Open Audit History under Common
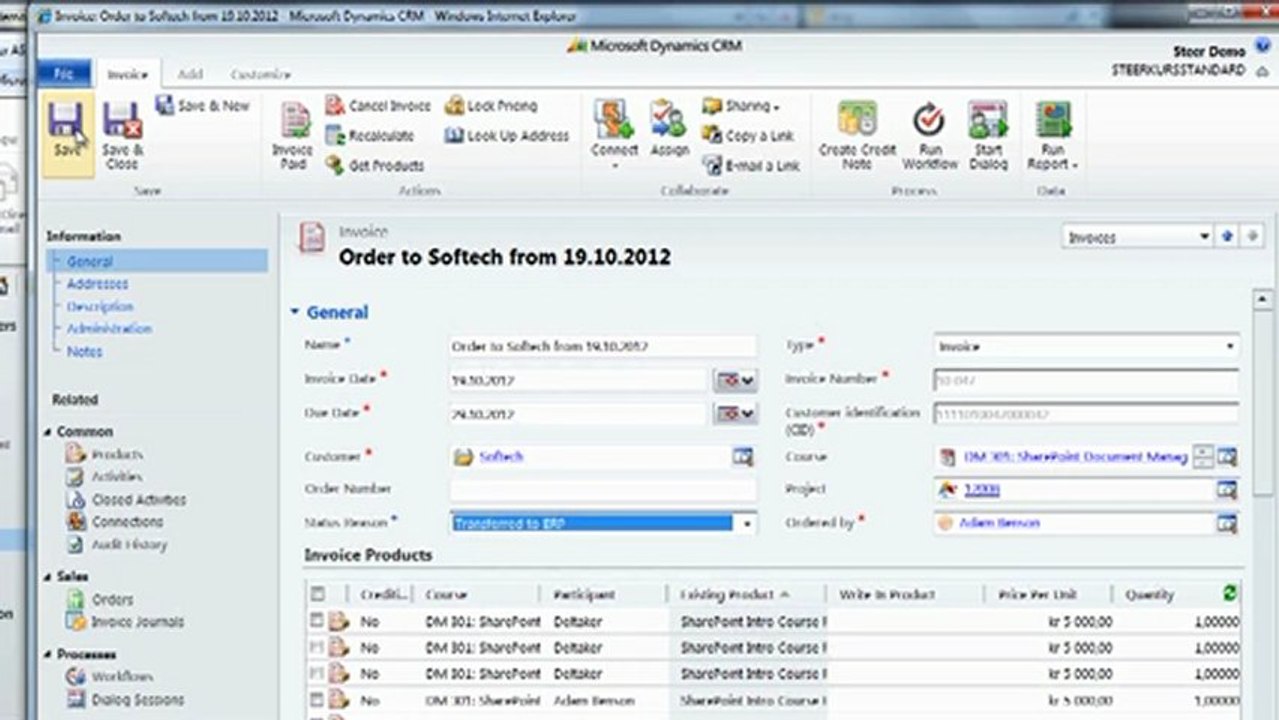The image size is (1279, 720). pos(117,545)
